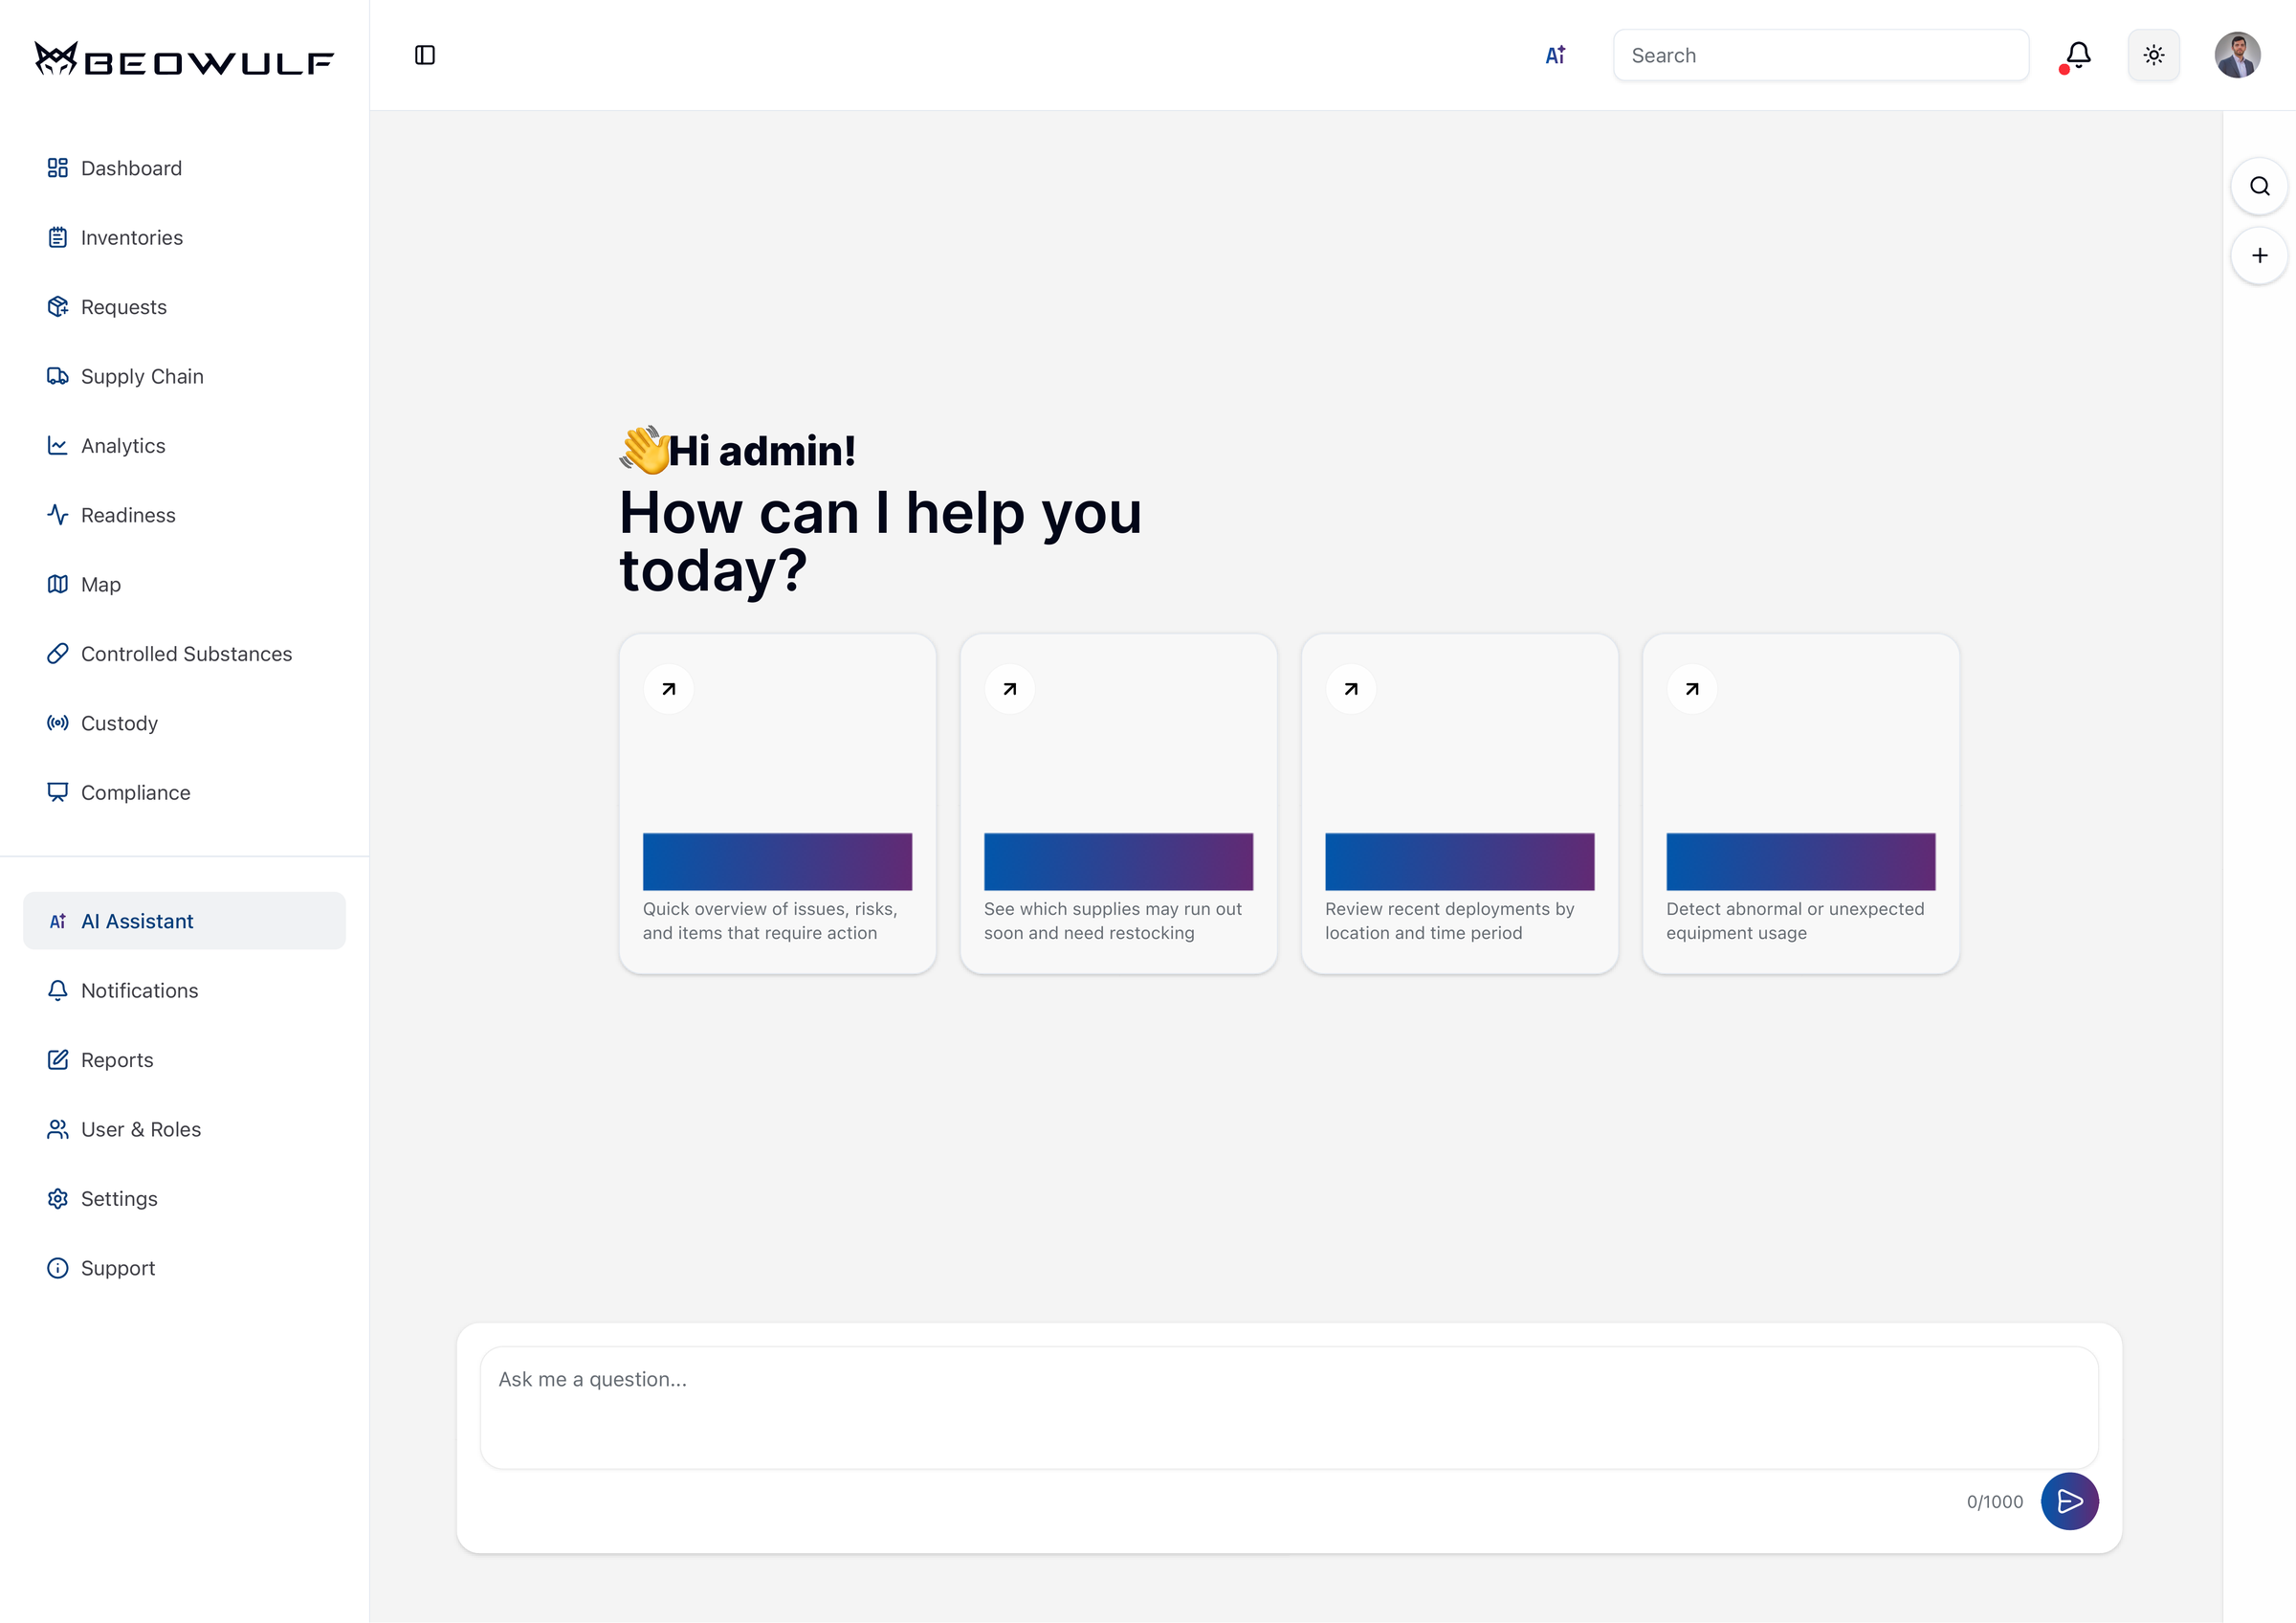The width and height of the screenshot is (2296, 1623).
Task: Open the Beowulf logo icon
Action: [x=56, y=58]
